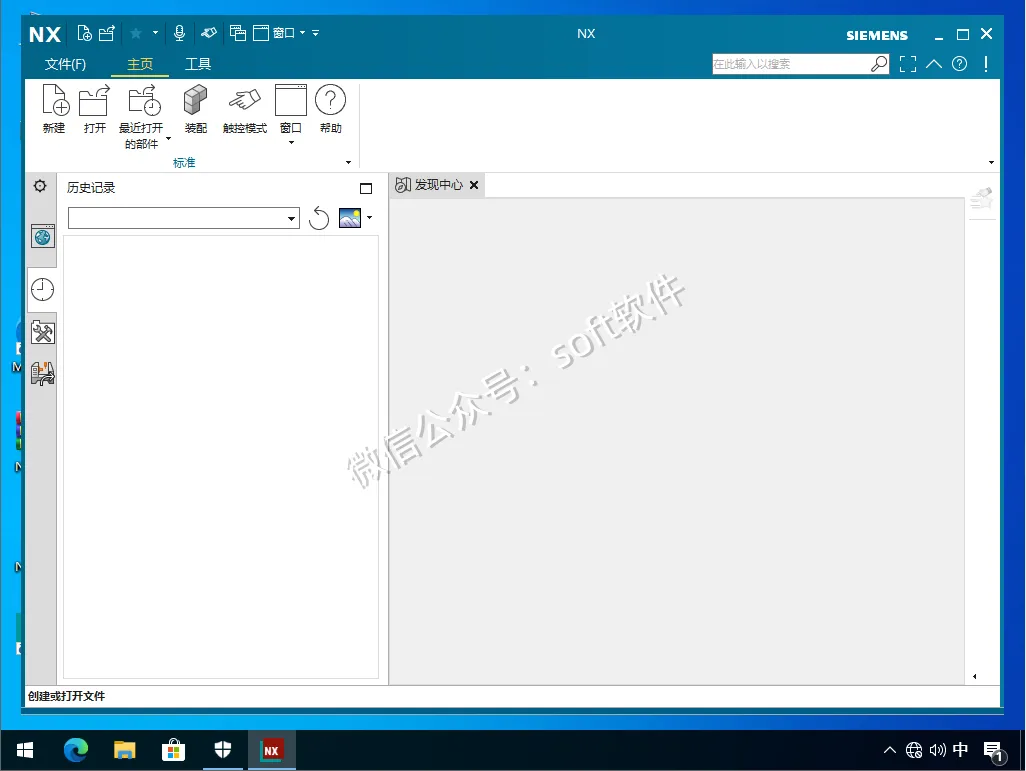The image size is (1026, 771).
Task: Click the history picture view icon
Action: (x=350, y=218)
